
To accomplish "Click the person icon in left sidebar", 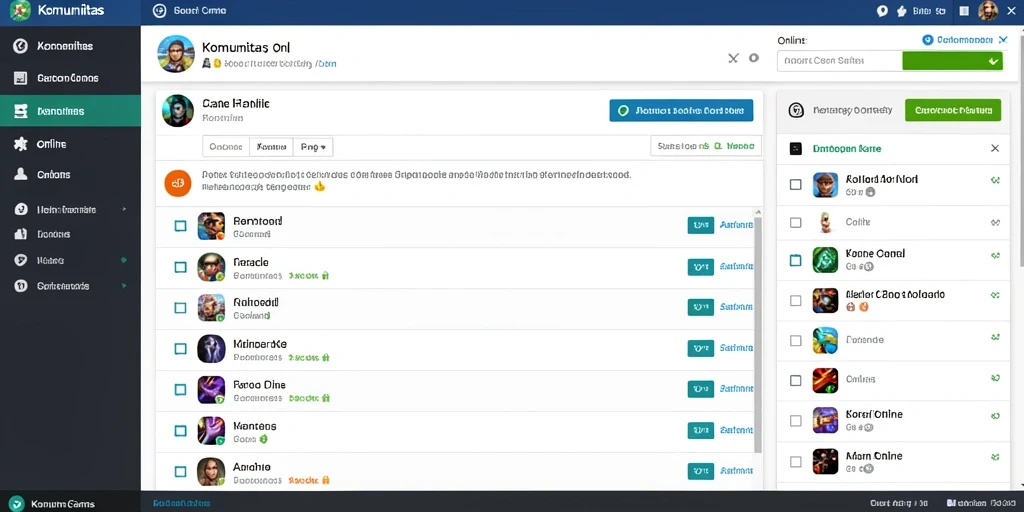I will [x=21, y=174].
